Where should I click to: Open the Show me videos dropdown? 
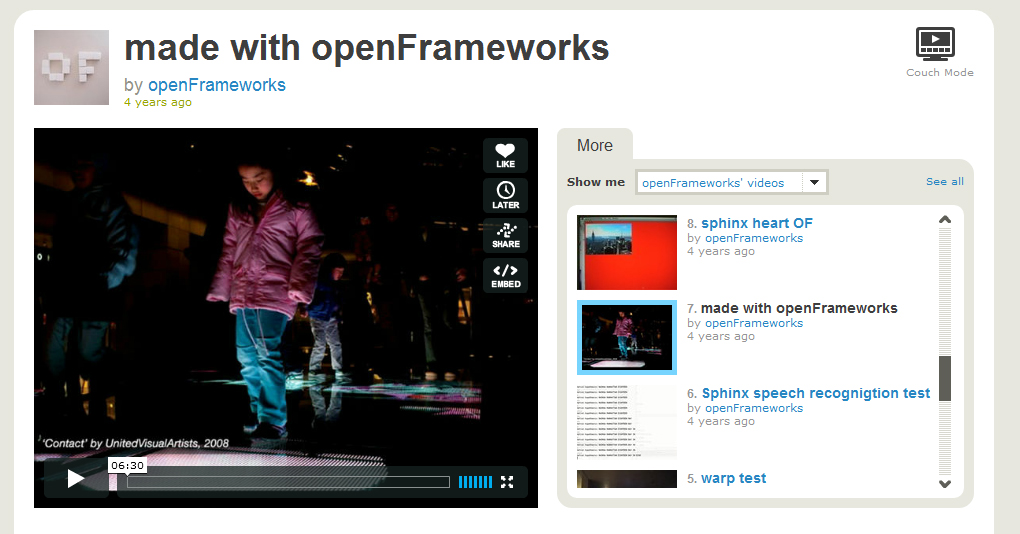pyautogui.click(x=732, y=183)
